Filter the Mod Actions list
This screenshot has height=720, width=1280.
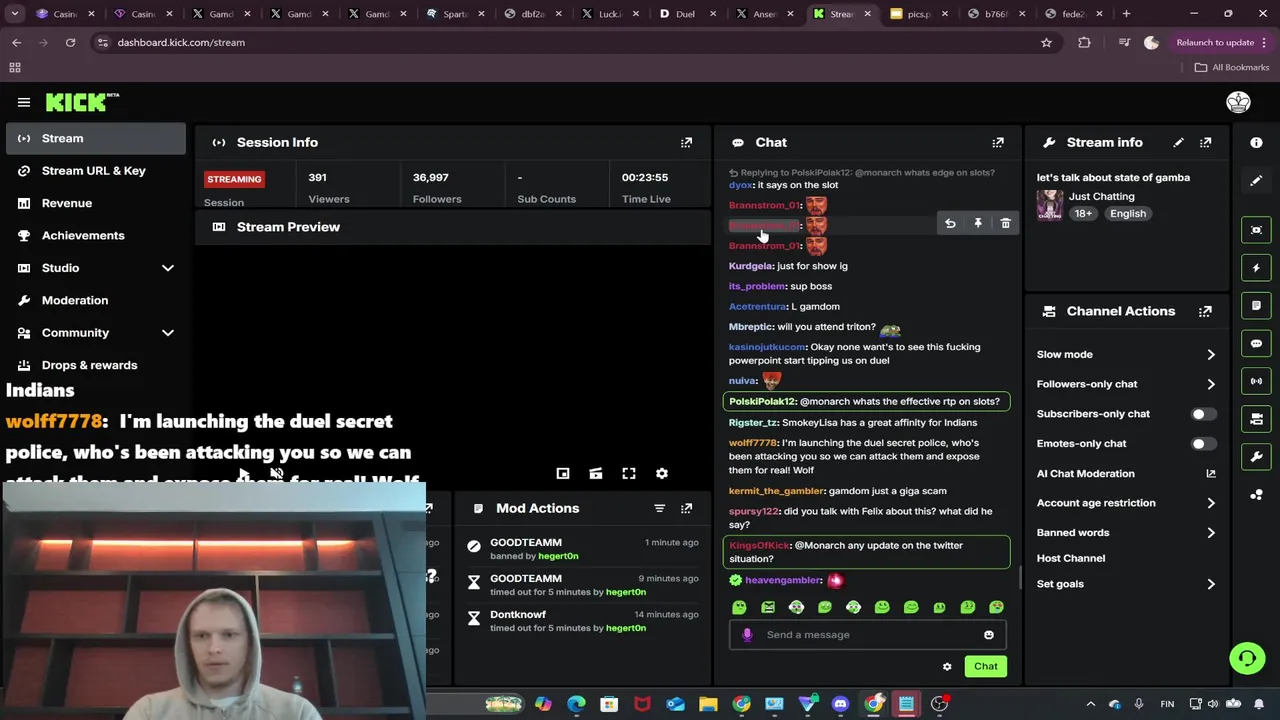659,508
